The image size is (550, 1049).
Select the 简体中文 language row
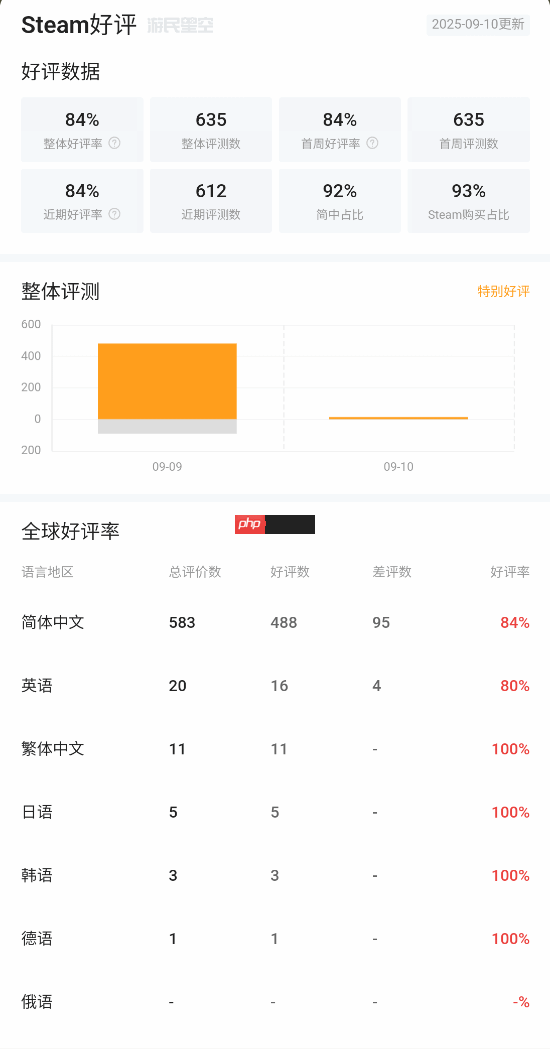pyautogui.click(x=275, y=623)
